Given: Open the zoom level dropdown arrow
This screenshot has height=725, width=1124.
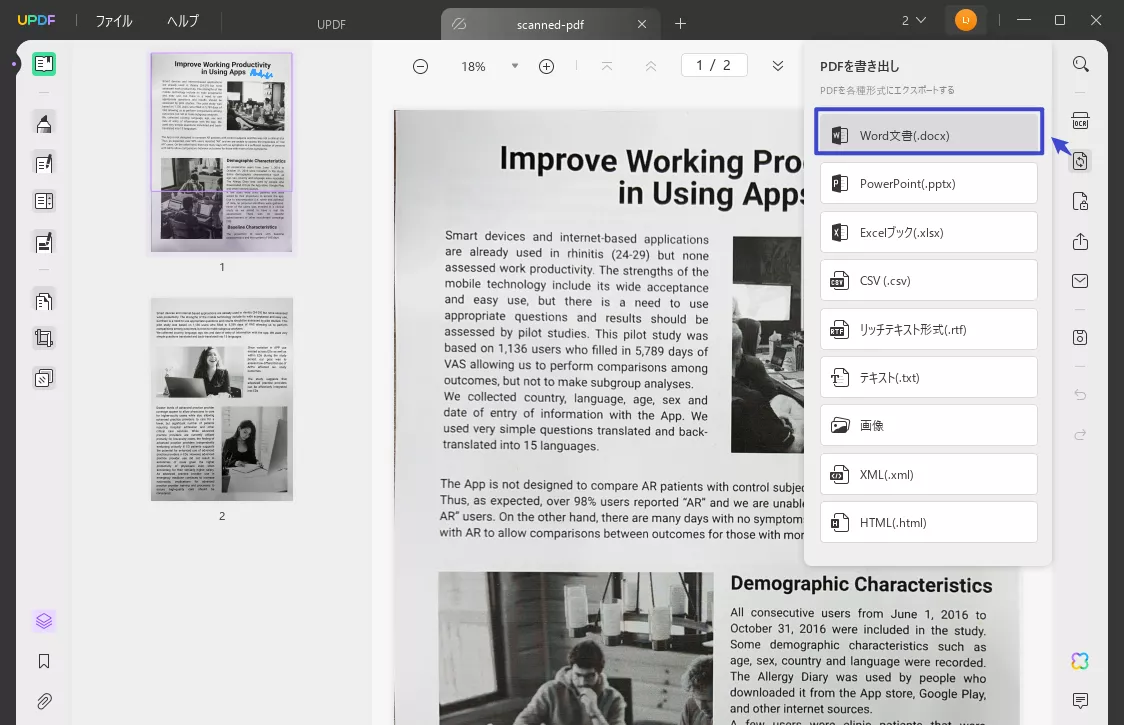Looking at the screenshot, I should [x=515, y=66].
